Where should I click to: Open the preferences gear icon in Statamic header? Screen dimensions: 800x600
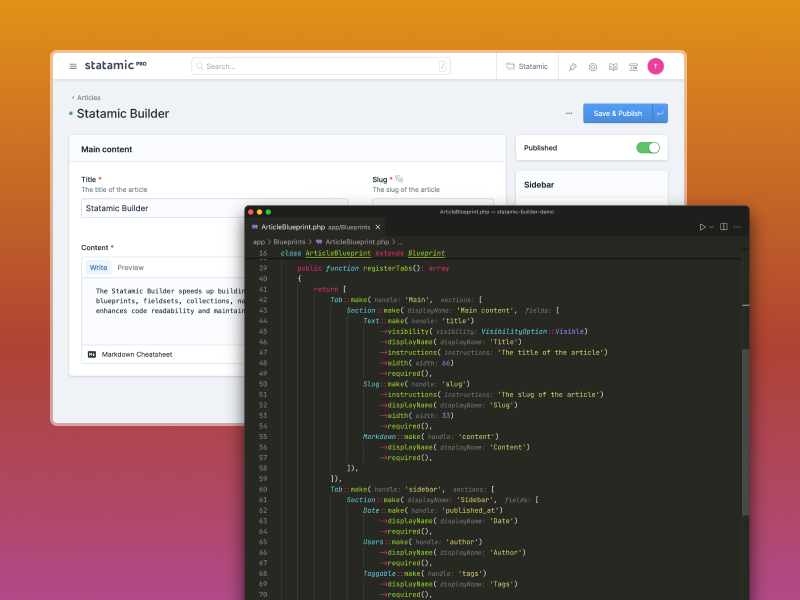pyautogui.click(x=593, y=67)
